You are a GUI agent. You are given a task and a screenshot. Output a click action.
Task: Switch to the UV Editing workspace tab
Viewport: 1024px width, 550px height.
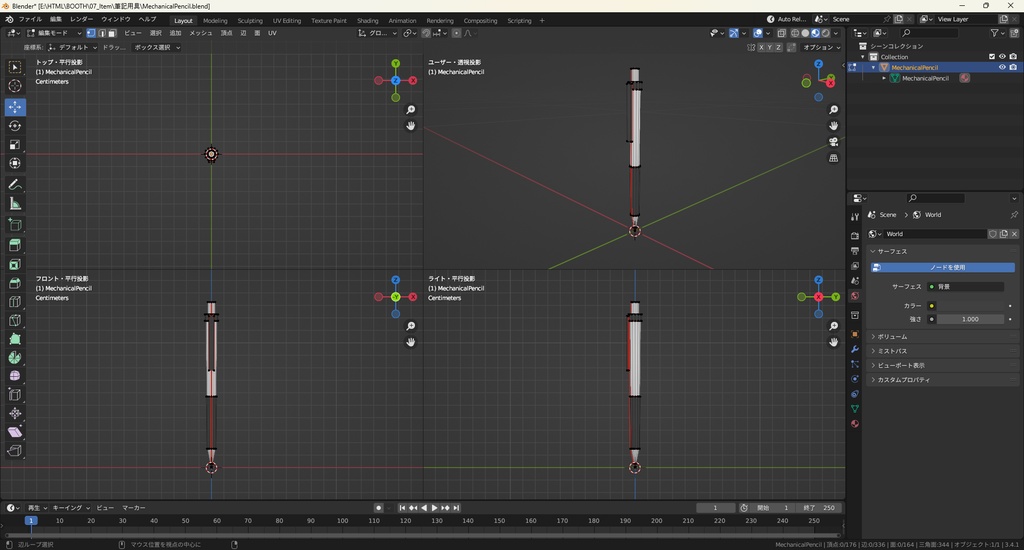click(287, 20)
